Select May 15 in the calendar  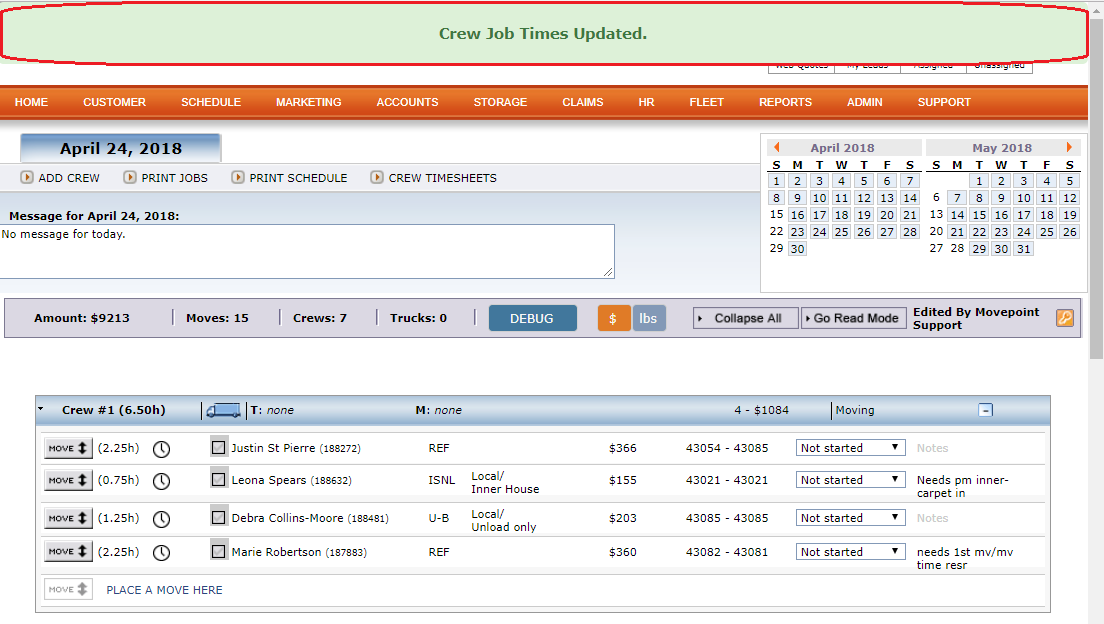979,215
